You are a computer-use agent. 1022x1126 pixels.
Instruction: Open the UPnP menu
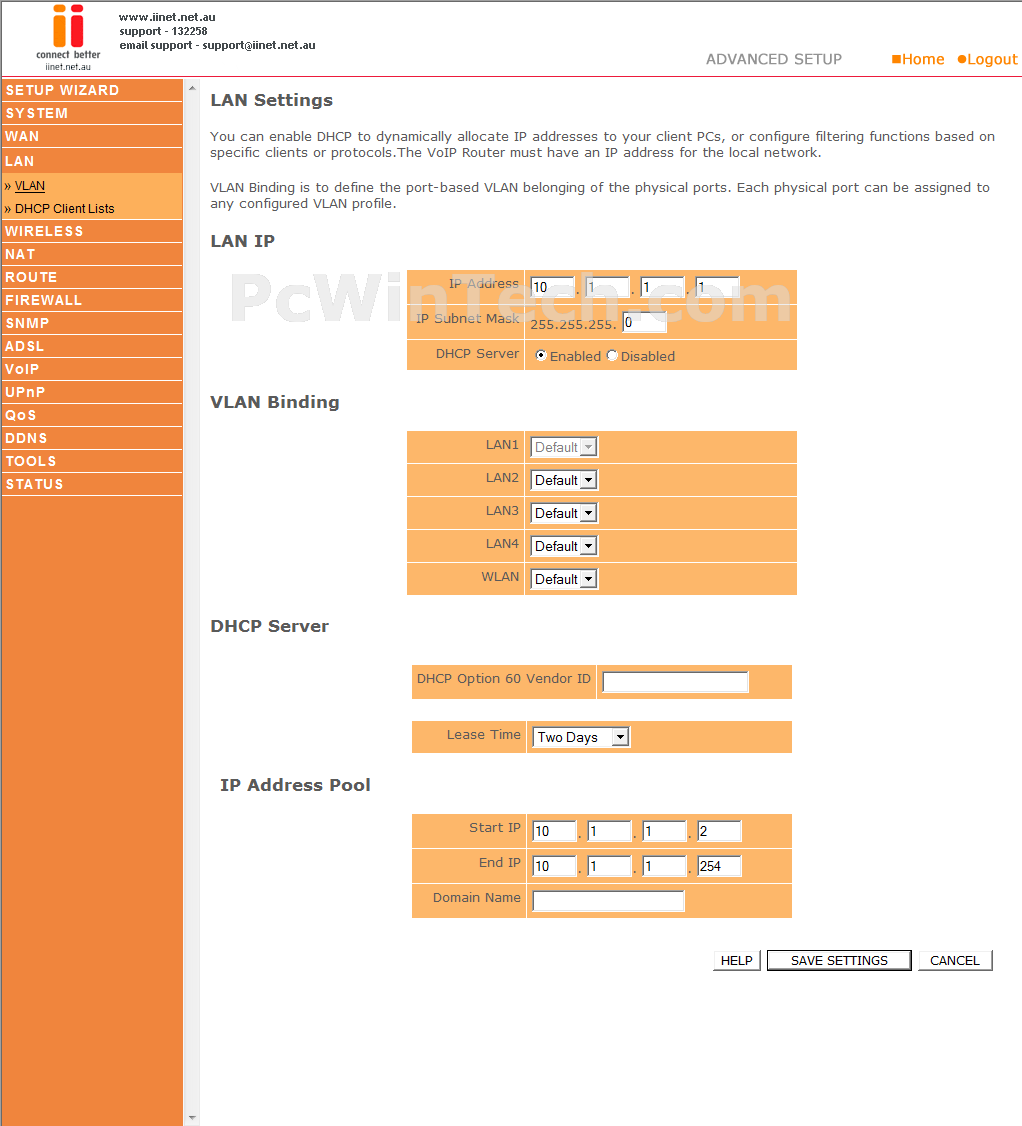(x=92, y=392)
